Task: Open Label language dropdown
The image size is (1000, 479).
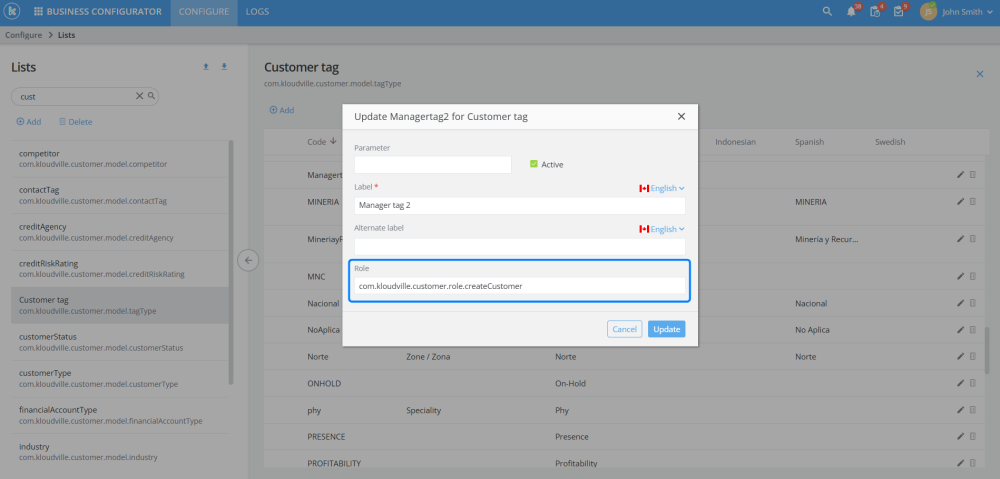Action: click(662, 188)
